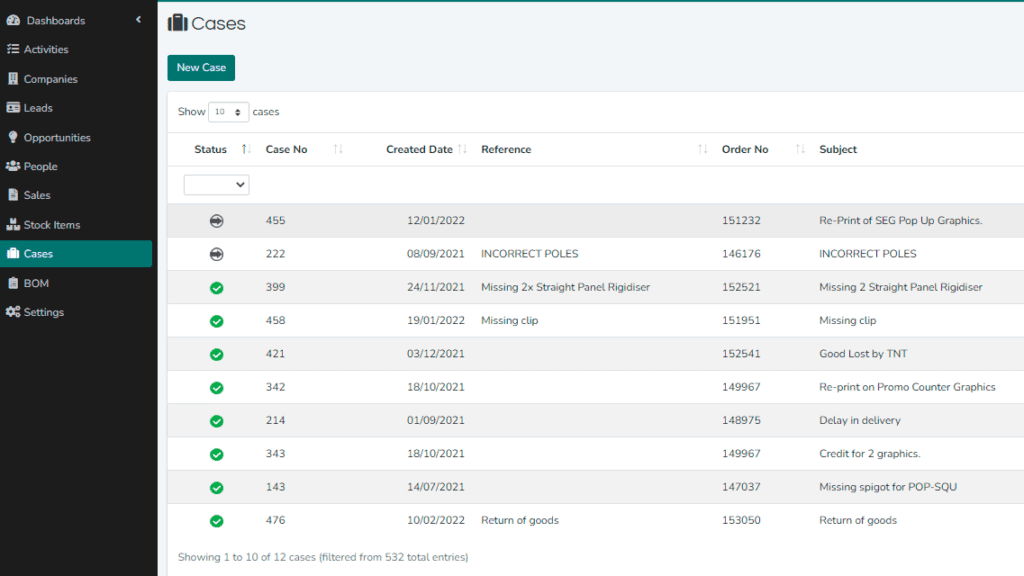Click the Settings gears icon
1024x576 pixels.
(x=13, y=312)
